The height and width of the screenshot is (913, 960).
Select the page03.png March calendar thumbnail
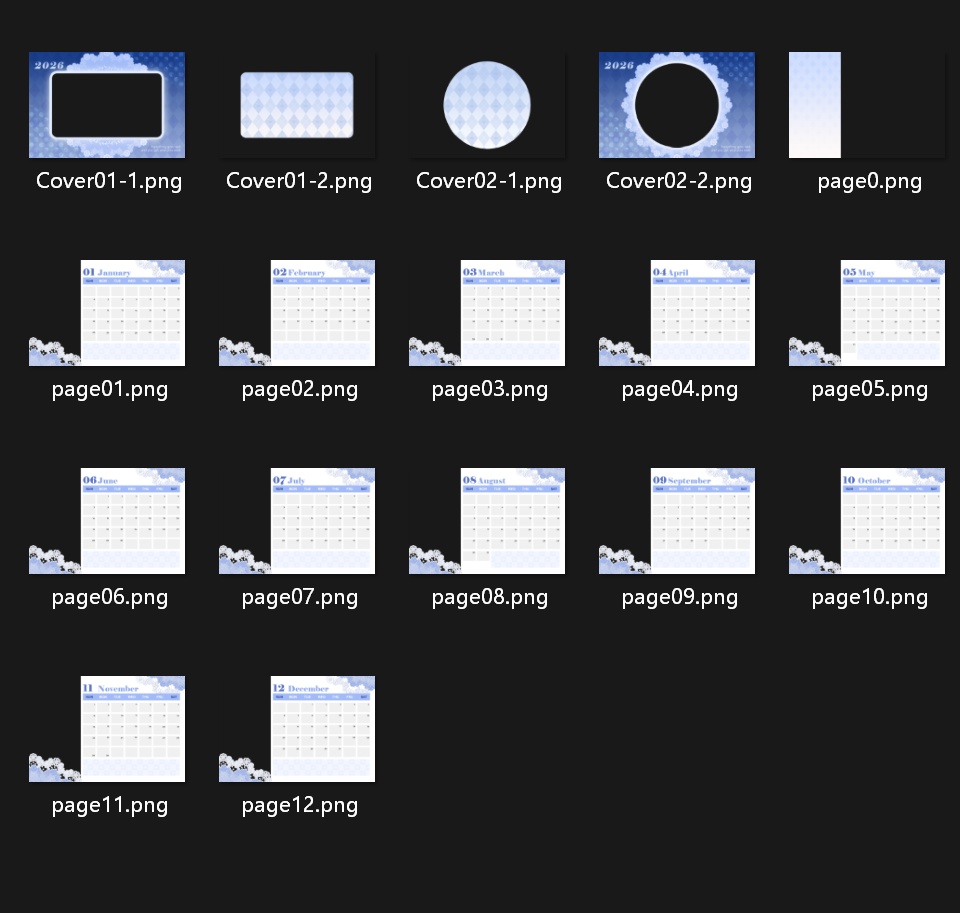point(487,313)
